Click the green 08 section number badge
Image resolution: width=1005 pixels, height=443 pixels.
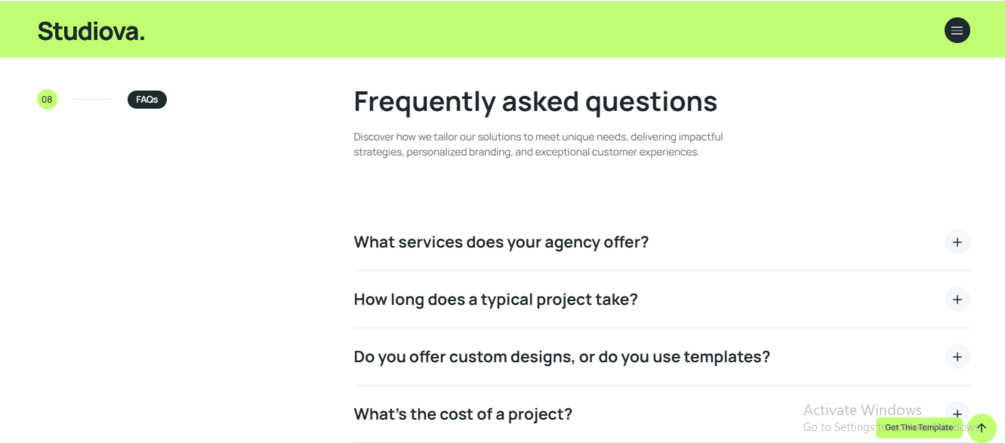47,99
